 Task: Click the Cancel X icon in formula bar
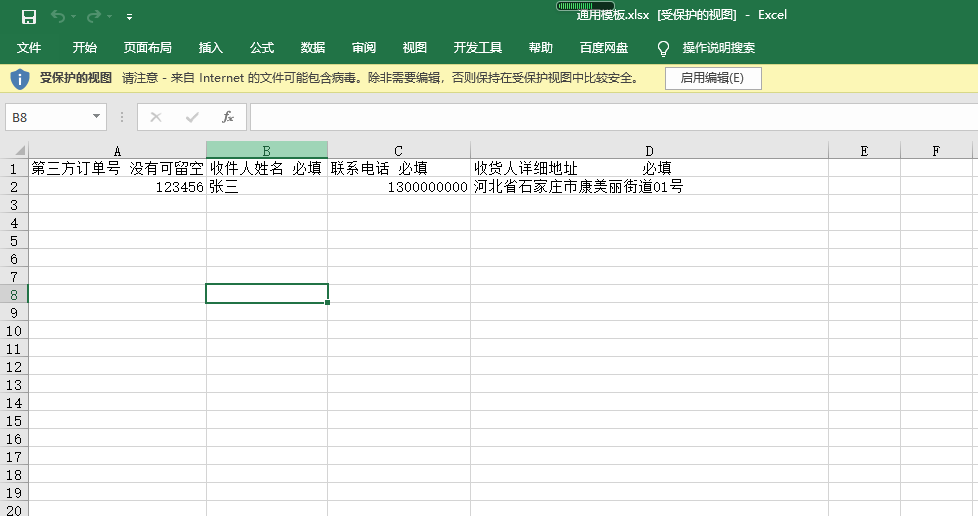tap(156, 117)
